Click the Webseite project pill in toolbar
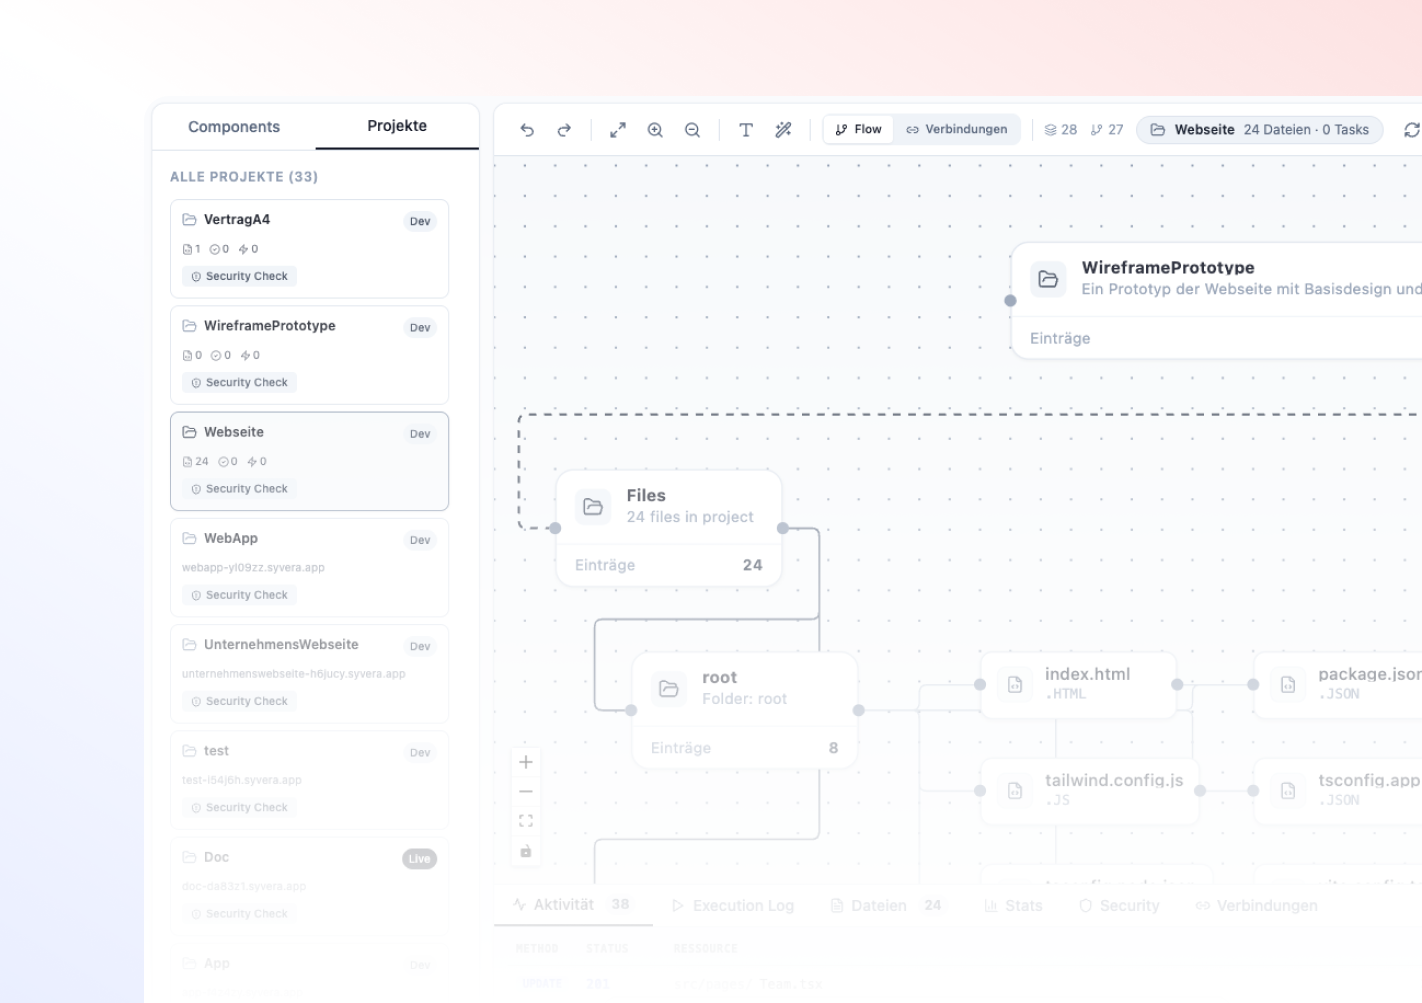The width and height of the screenshot is (1422, 1003). (x=1260, y=130)
